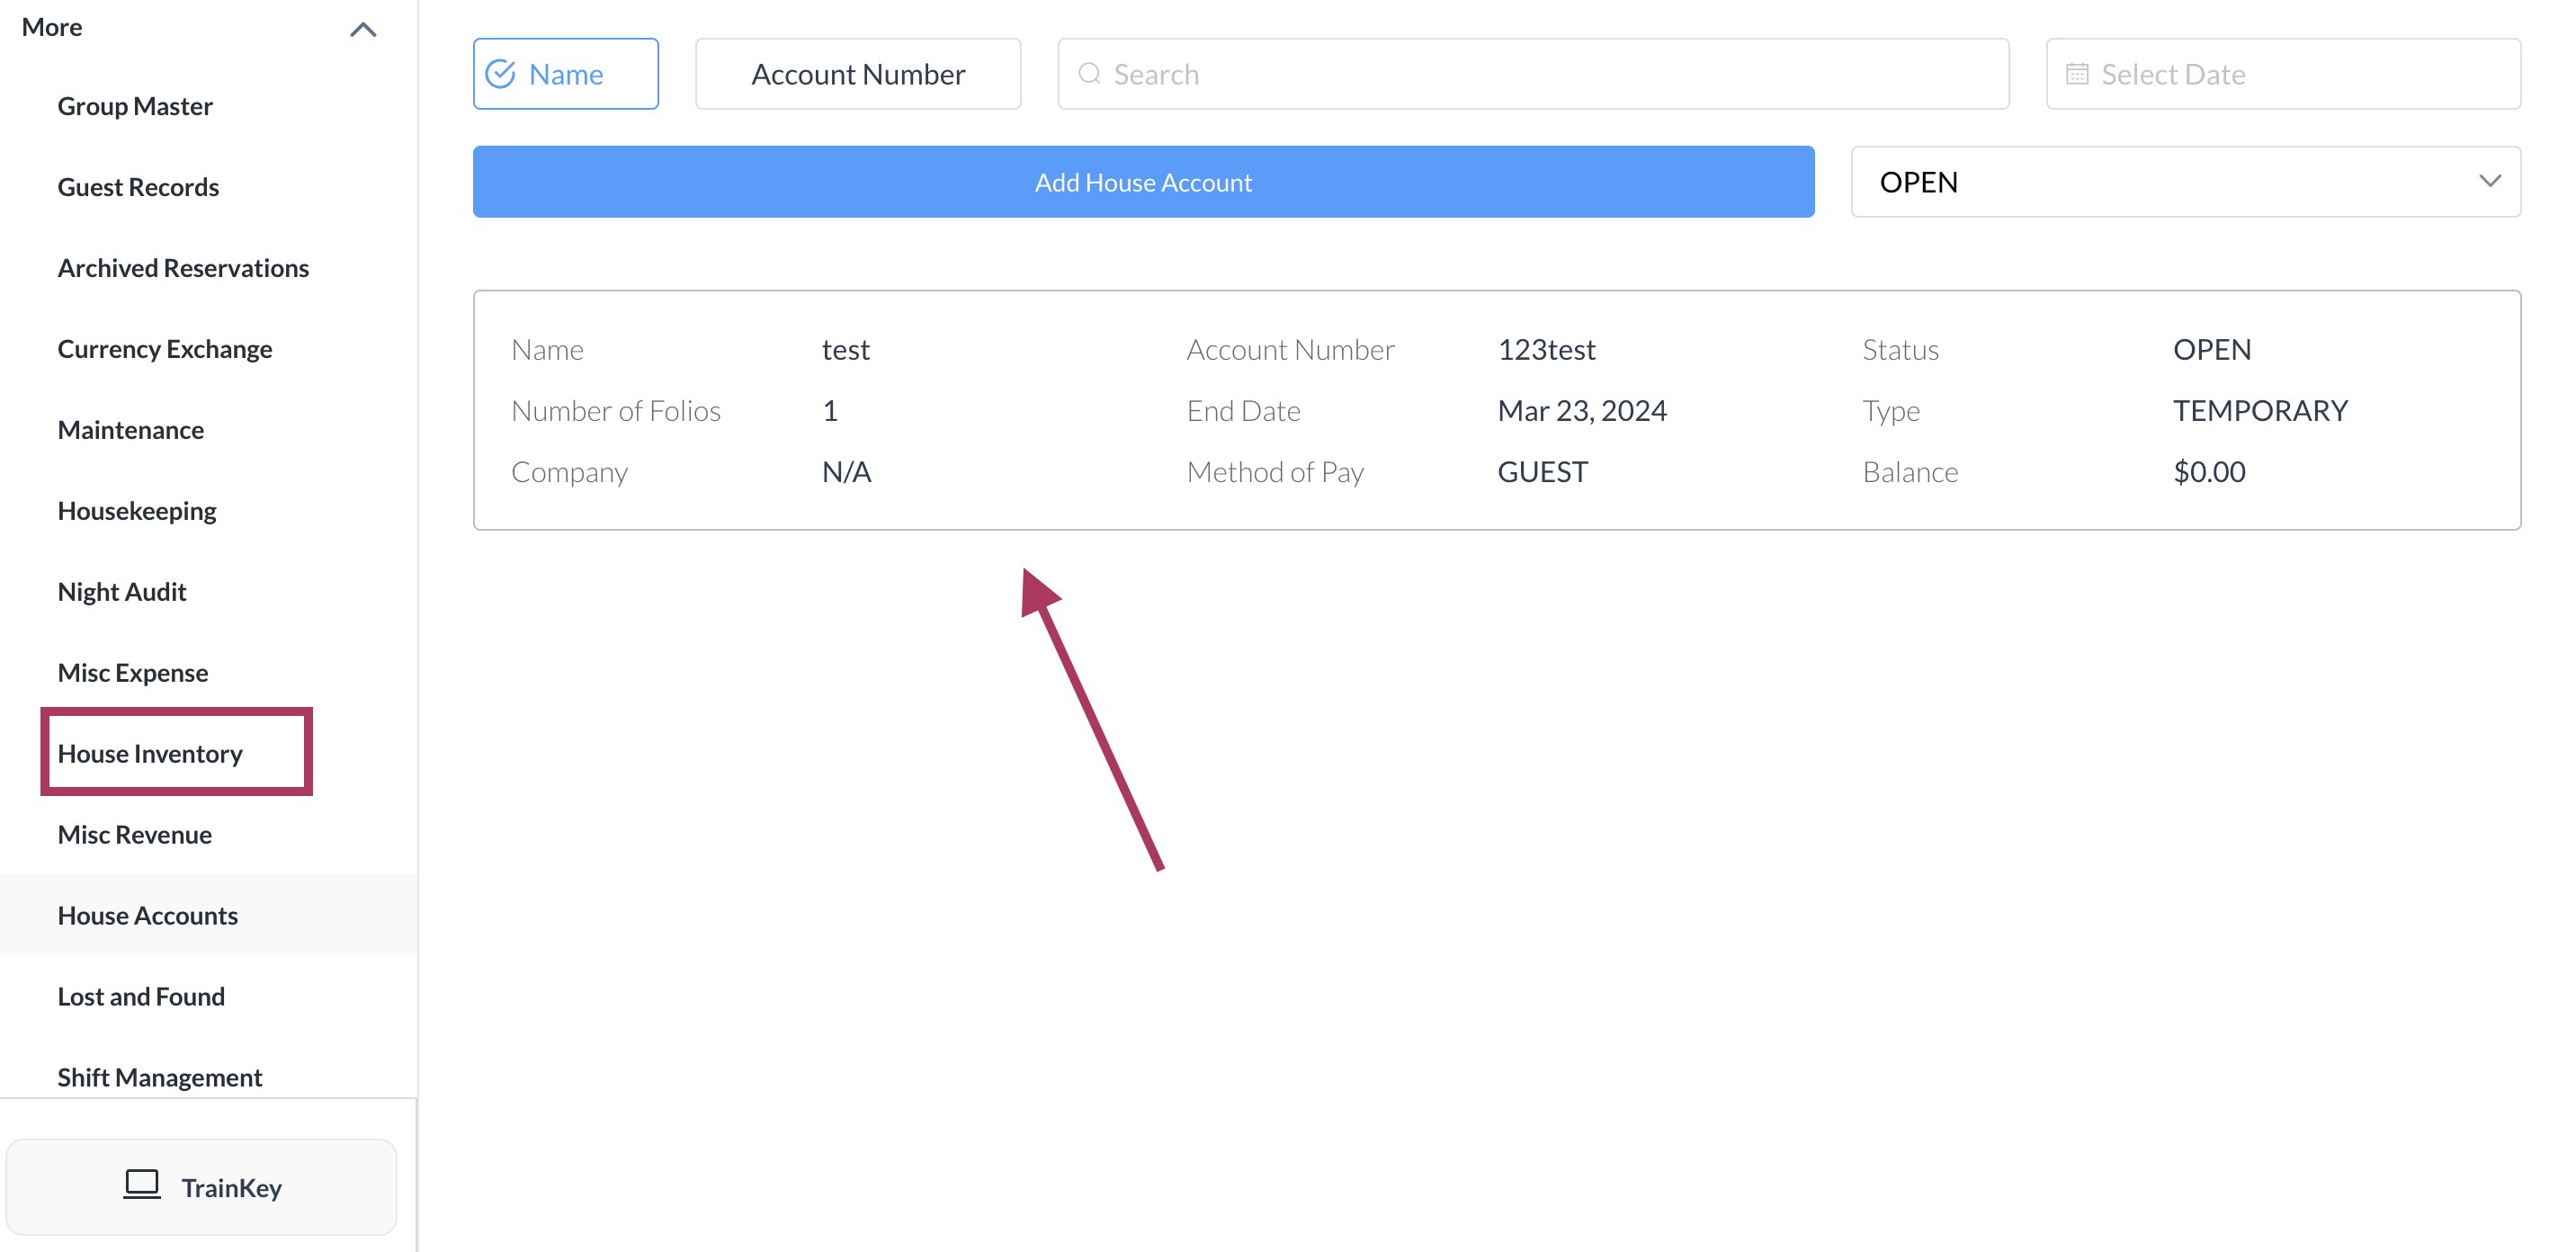2576x1252 pixels.
Task: Select the Account Number search filter
Action: click(x=857, y=74)
